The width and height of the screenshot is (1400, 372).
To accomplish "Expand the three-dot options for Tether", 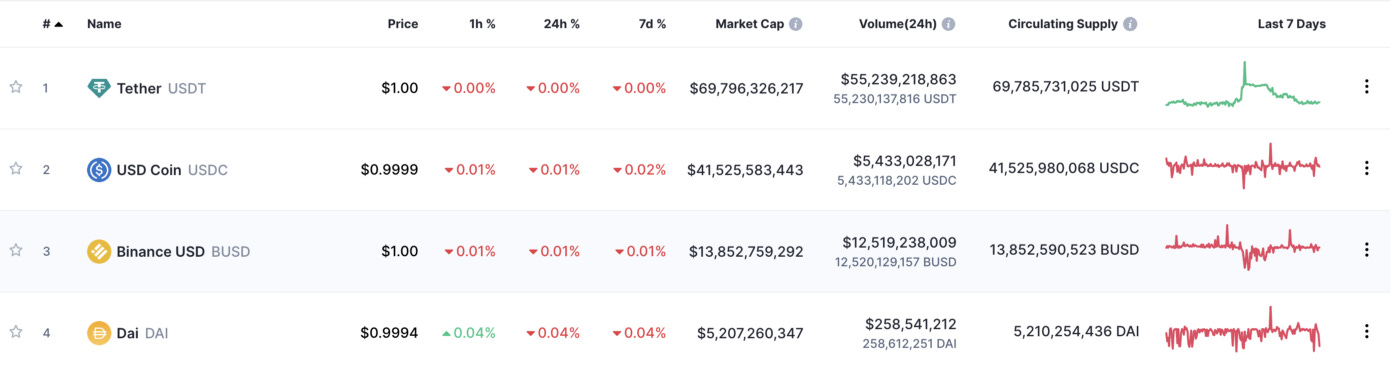I will pyautogui.click(x=1366, y=87).
